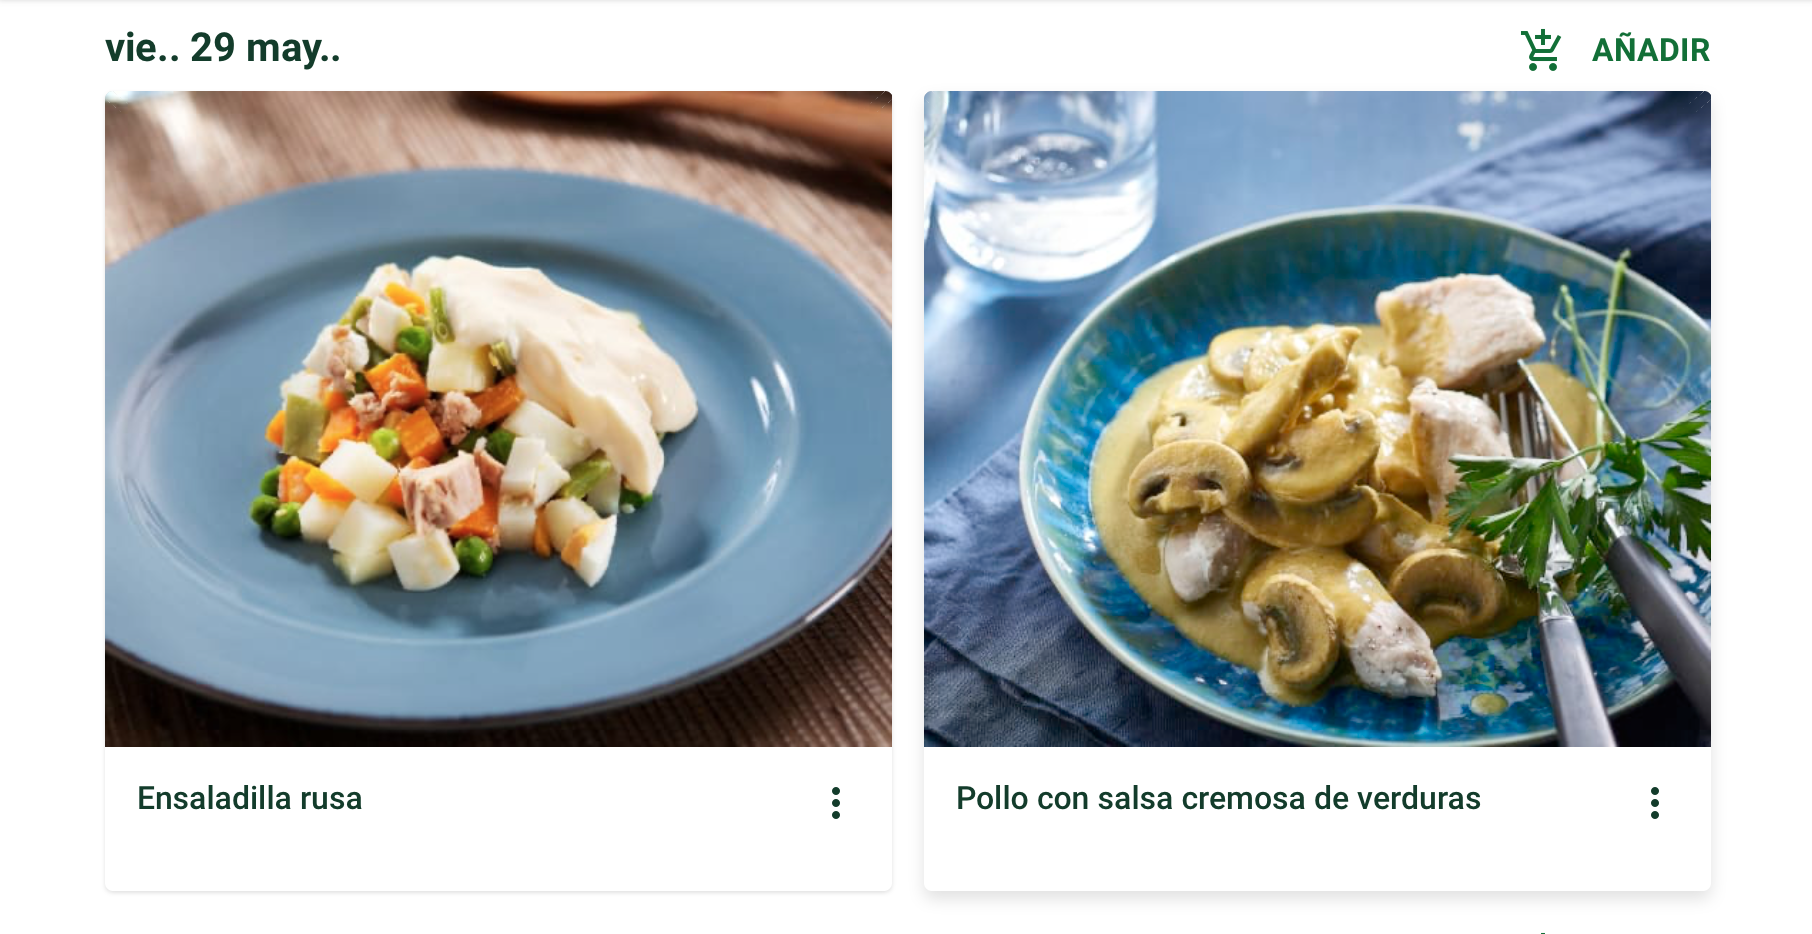The height and width of the screenshot is (934, 1812).
Task: Add Friday 29 May meals to shopping cart
Action: (1615, 49)
